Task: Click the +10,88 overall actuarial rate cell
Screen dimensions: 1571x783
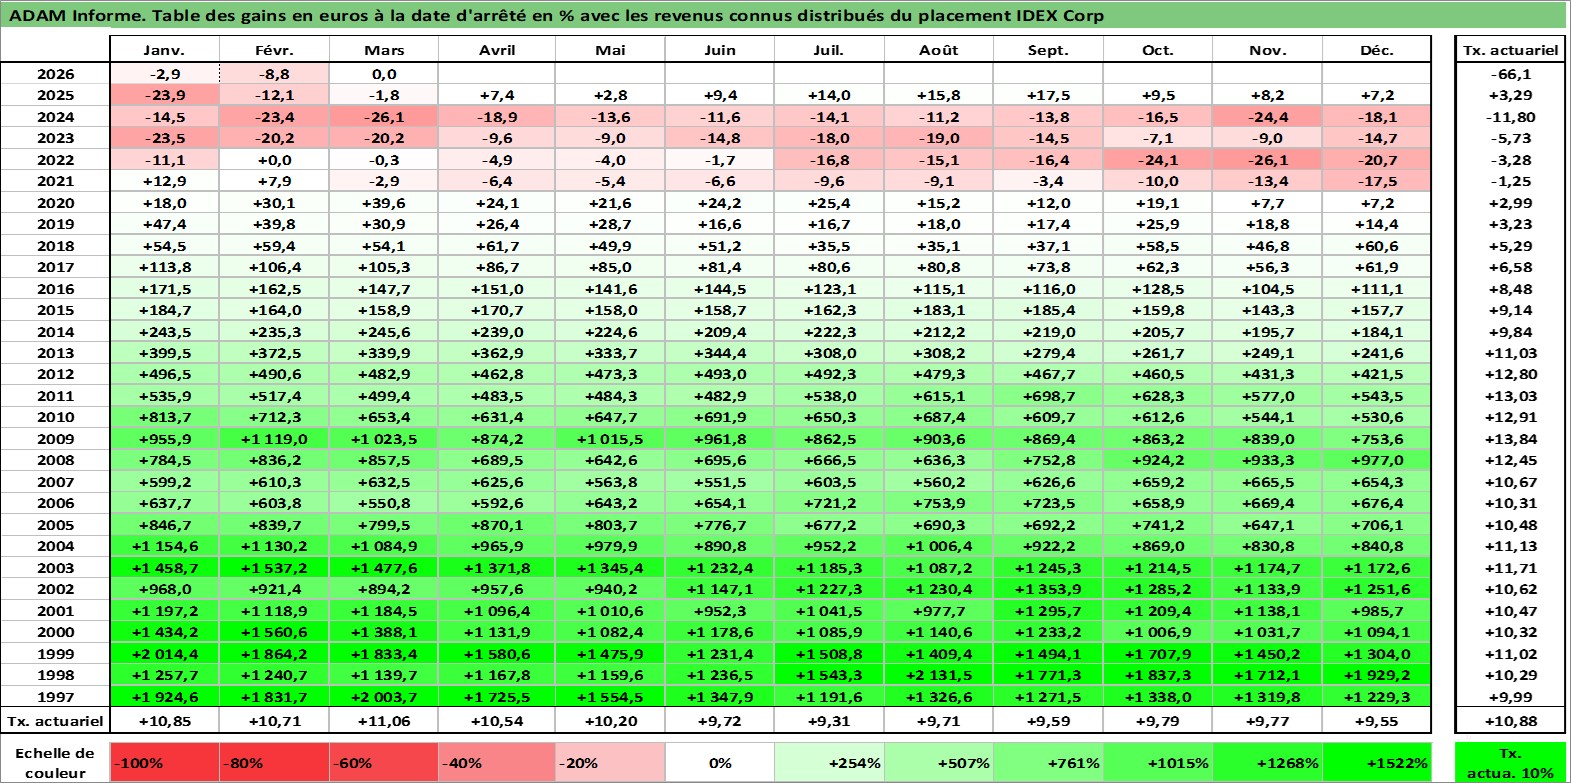Action: tap(1510, 720)
